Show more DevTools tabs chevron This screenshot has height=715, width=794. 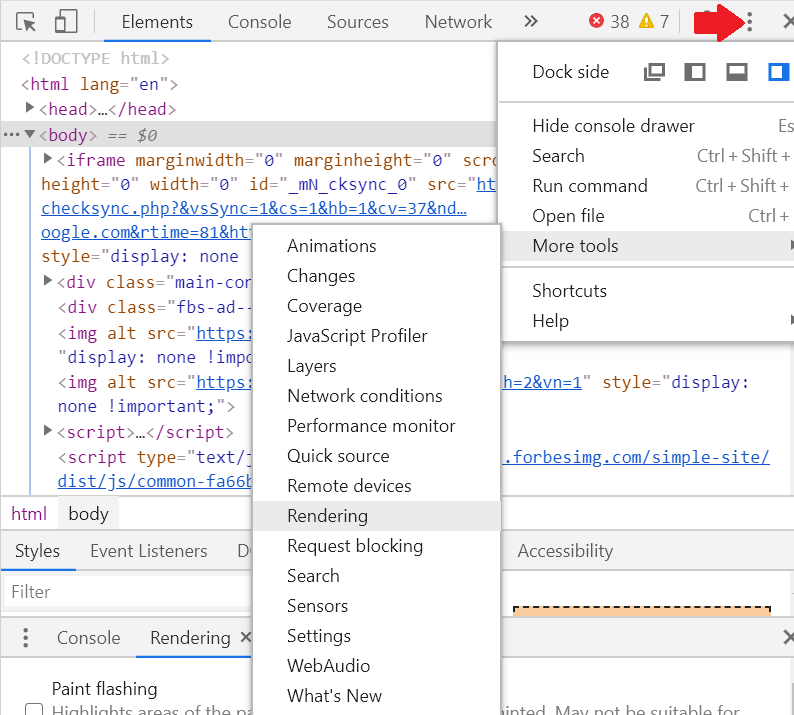tap(530, 21)
